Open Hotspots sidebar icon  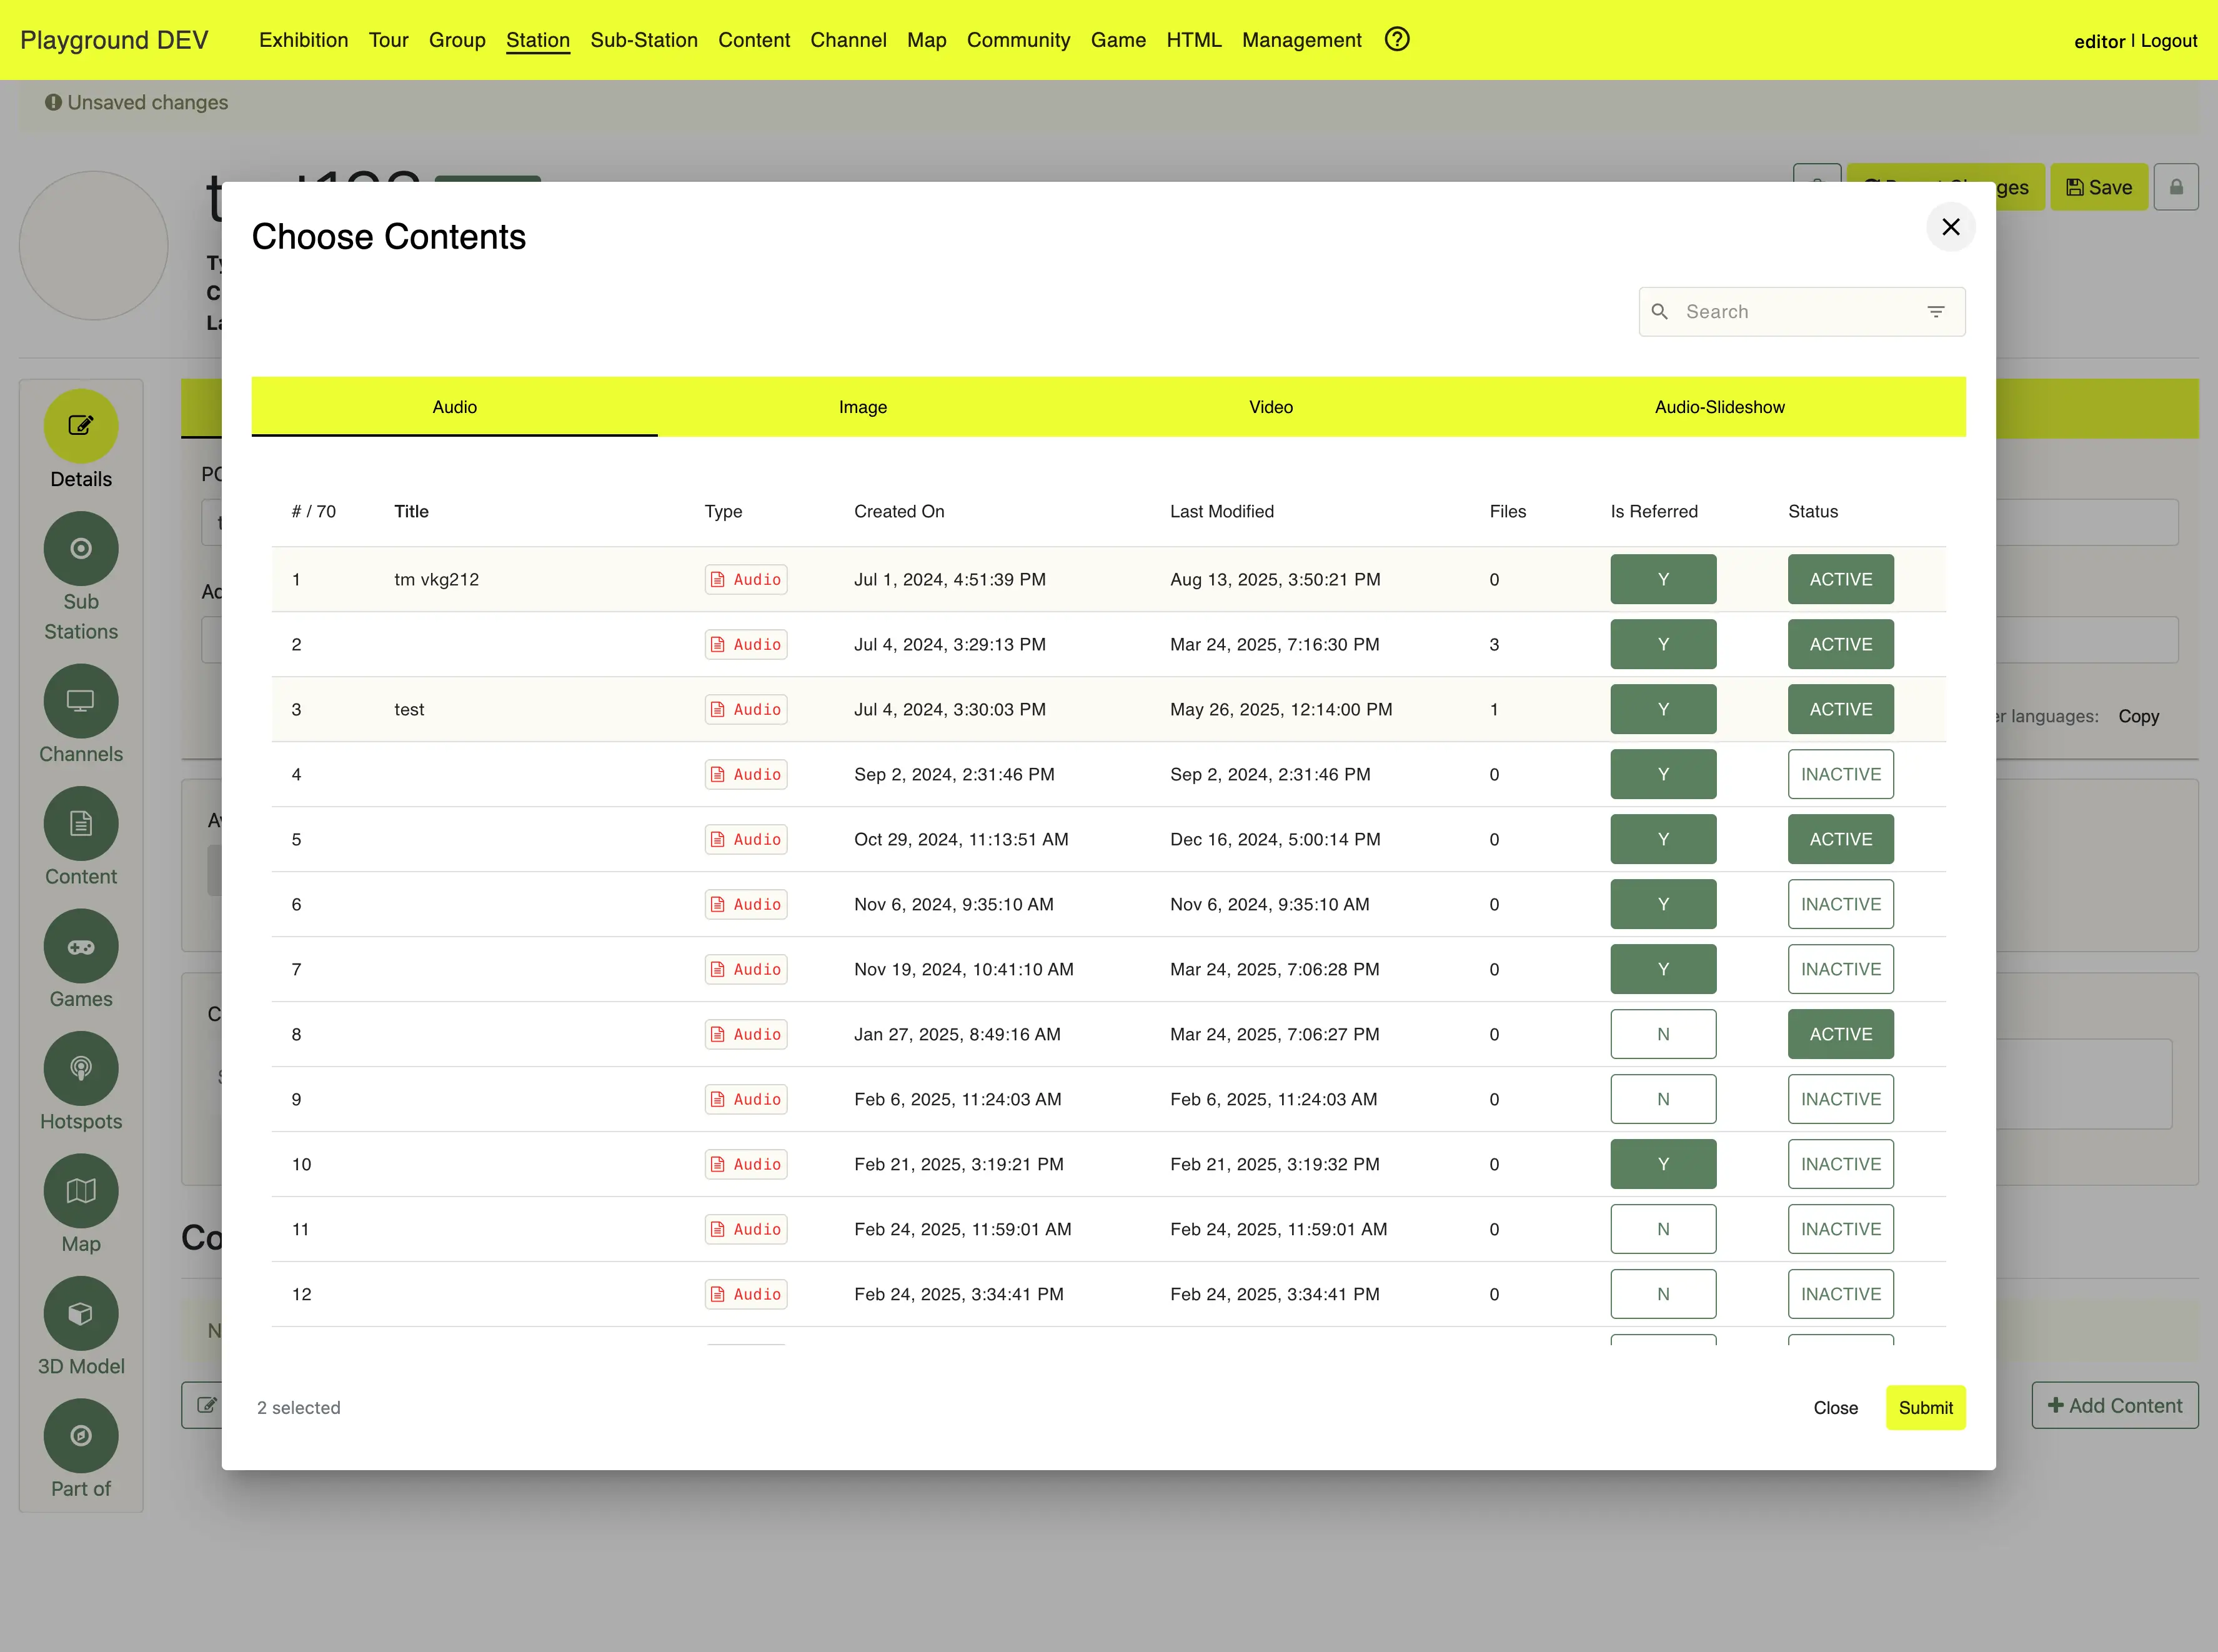click(x=81, y=1068)
